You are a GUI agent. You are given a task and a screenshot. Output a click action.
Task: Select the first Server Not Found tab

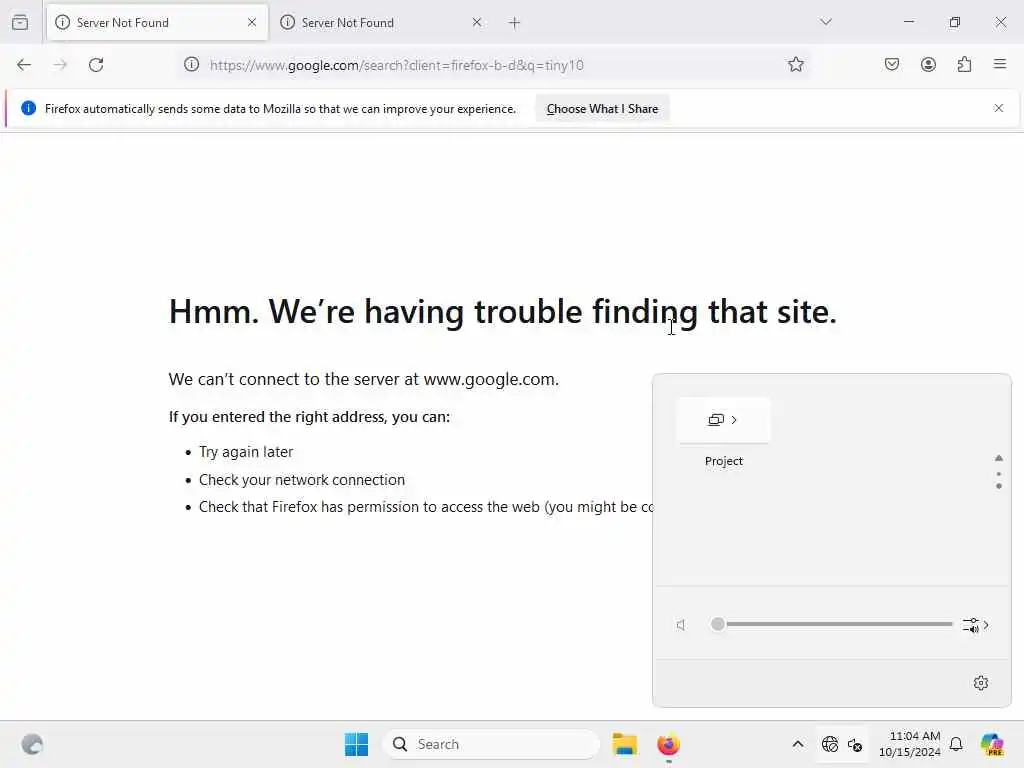(157, 22)
